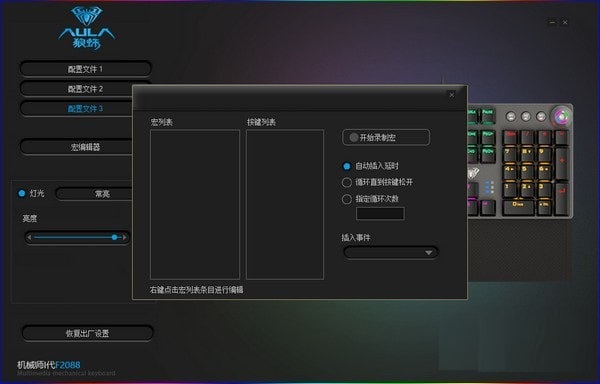This screenshot has width=600, height=384.
Task: Click inside the 宏列表 macro list box
Action: [195, 204]
